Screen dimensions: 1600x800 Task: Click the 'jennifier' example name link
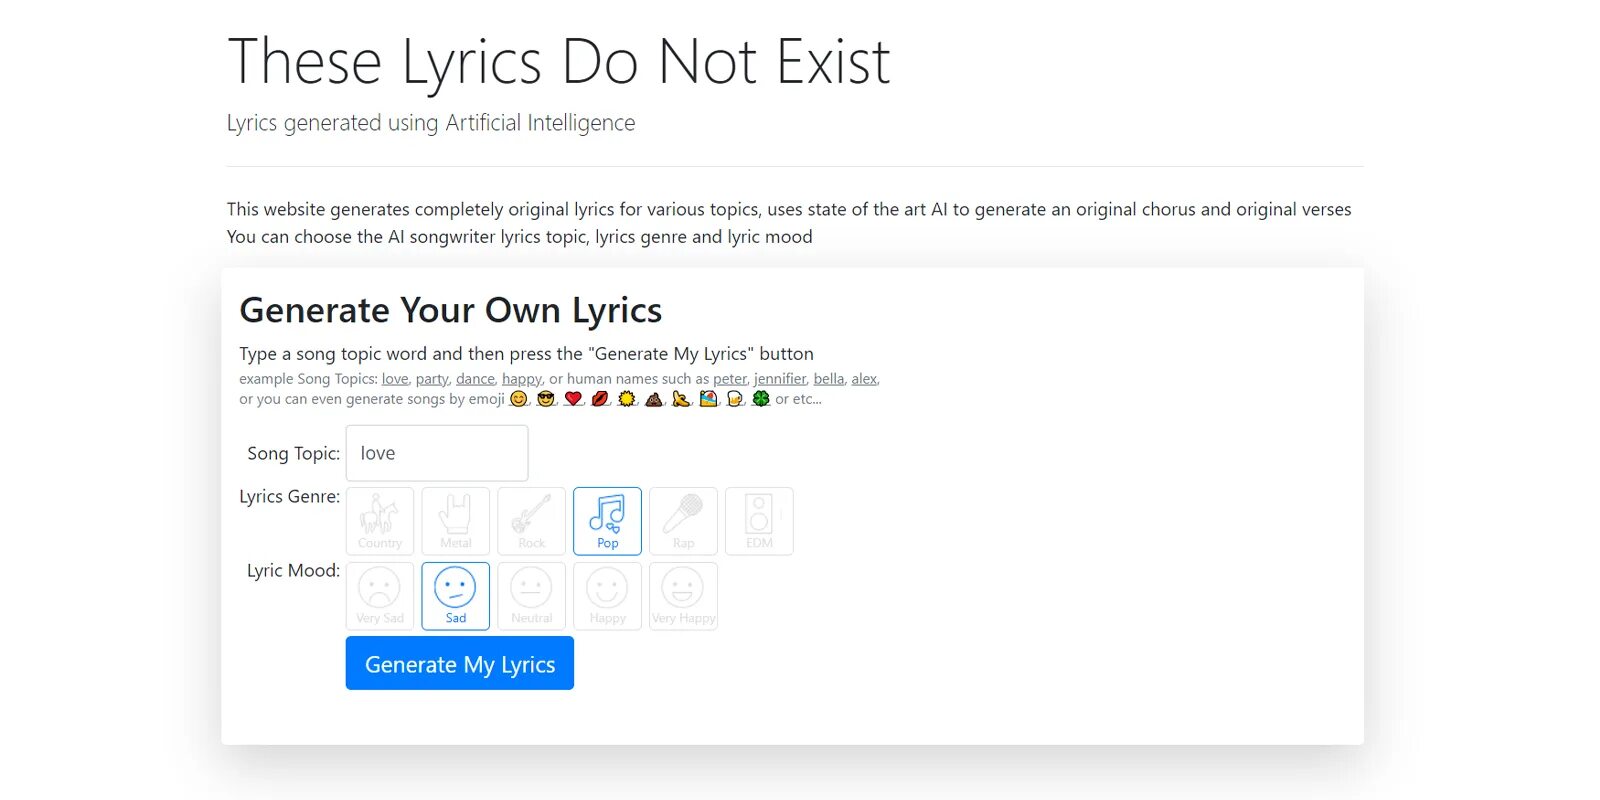click(780, 379)
